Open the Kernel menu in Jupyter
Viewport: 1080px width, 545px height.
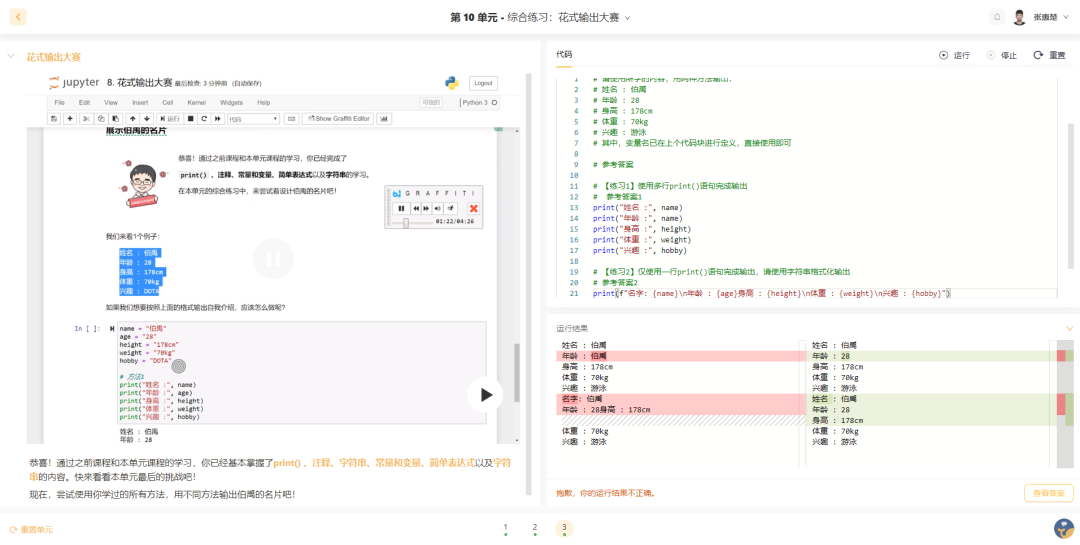pyautogui.click(x=196, y=103)
